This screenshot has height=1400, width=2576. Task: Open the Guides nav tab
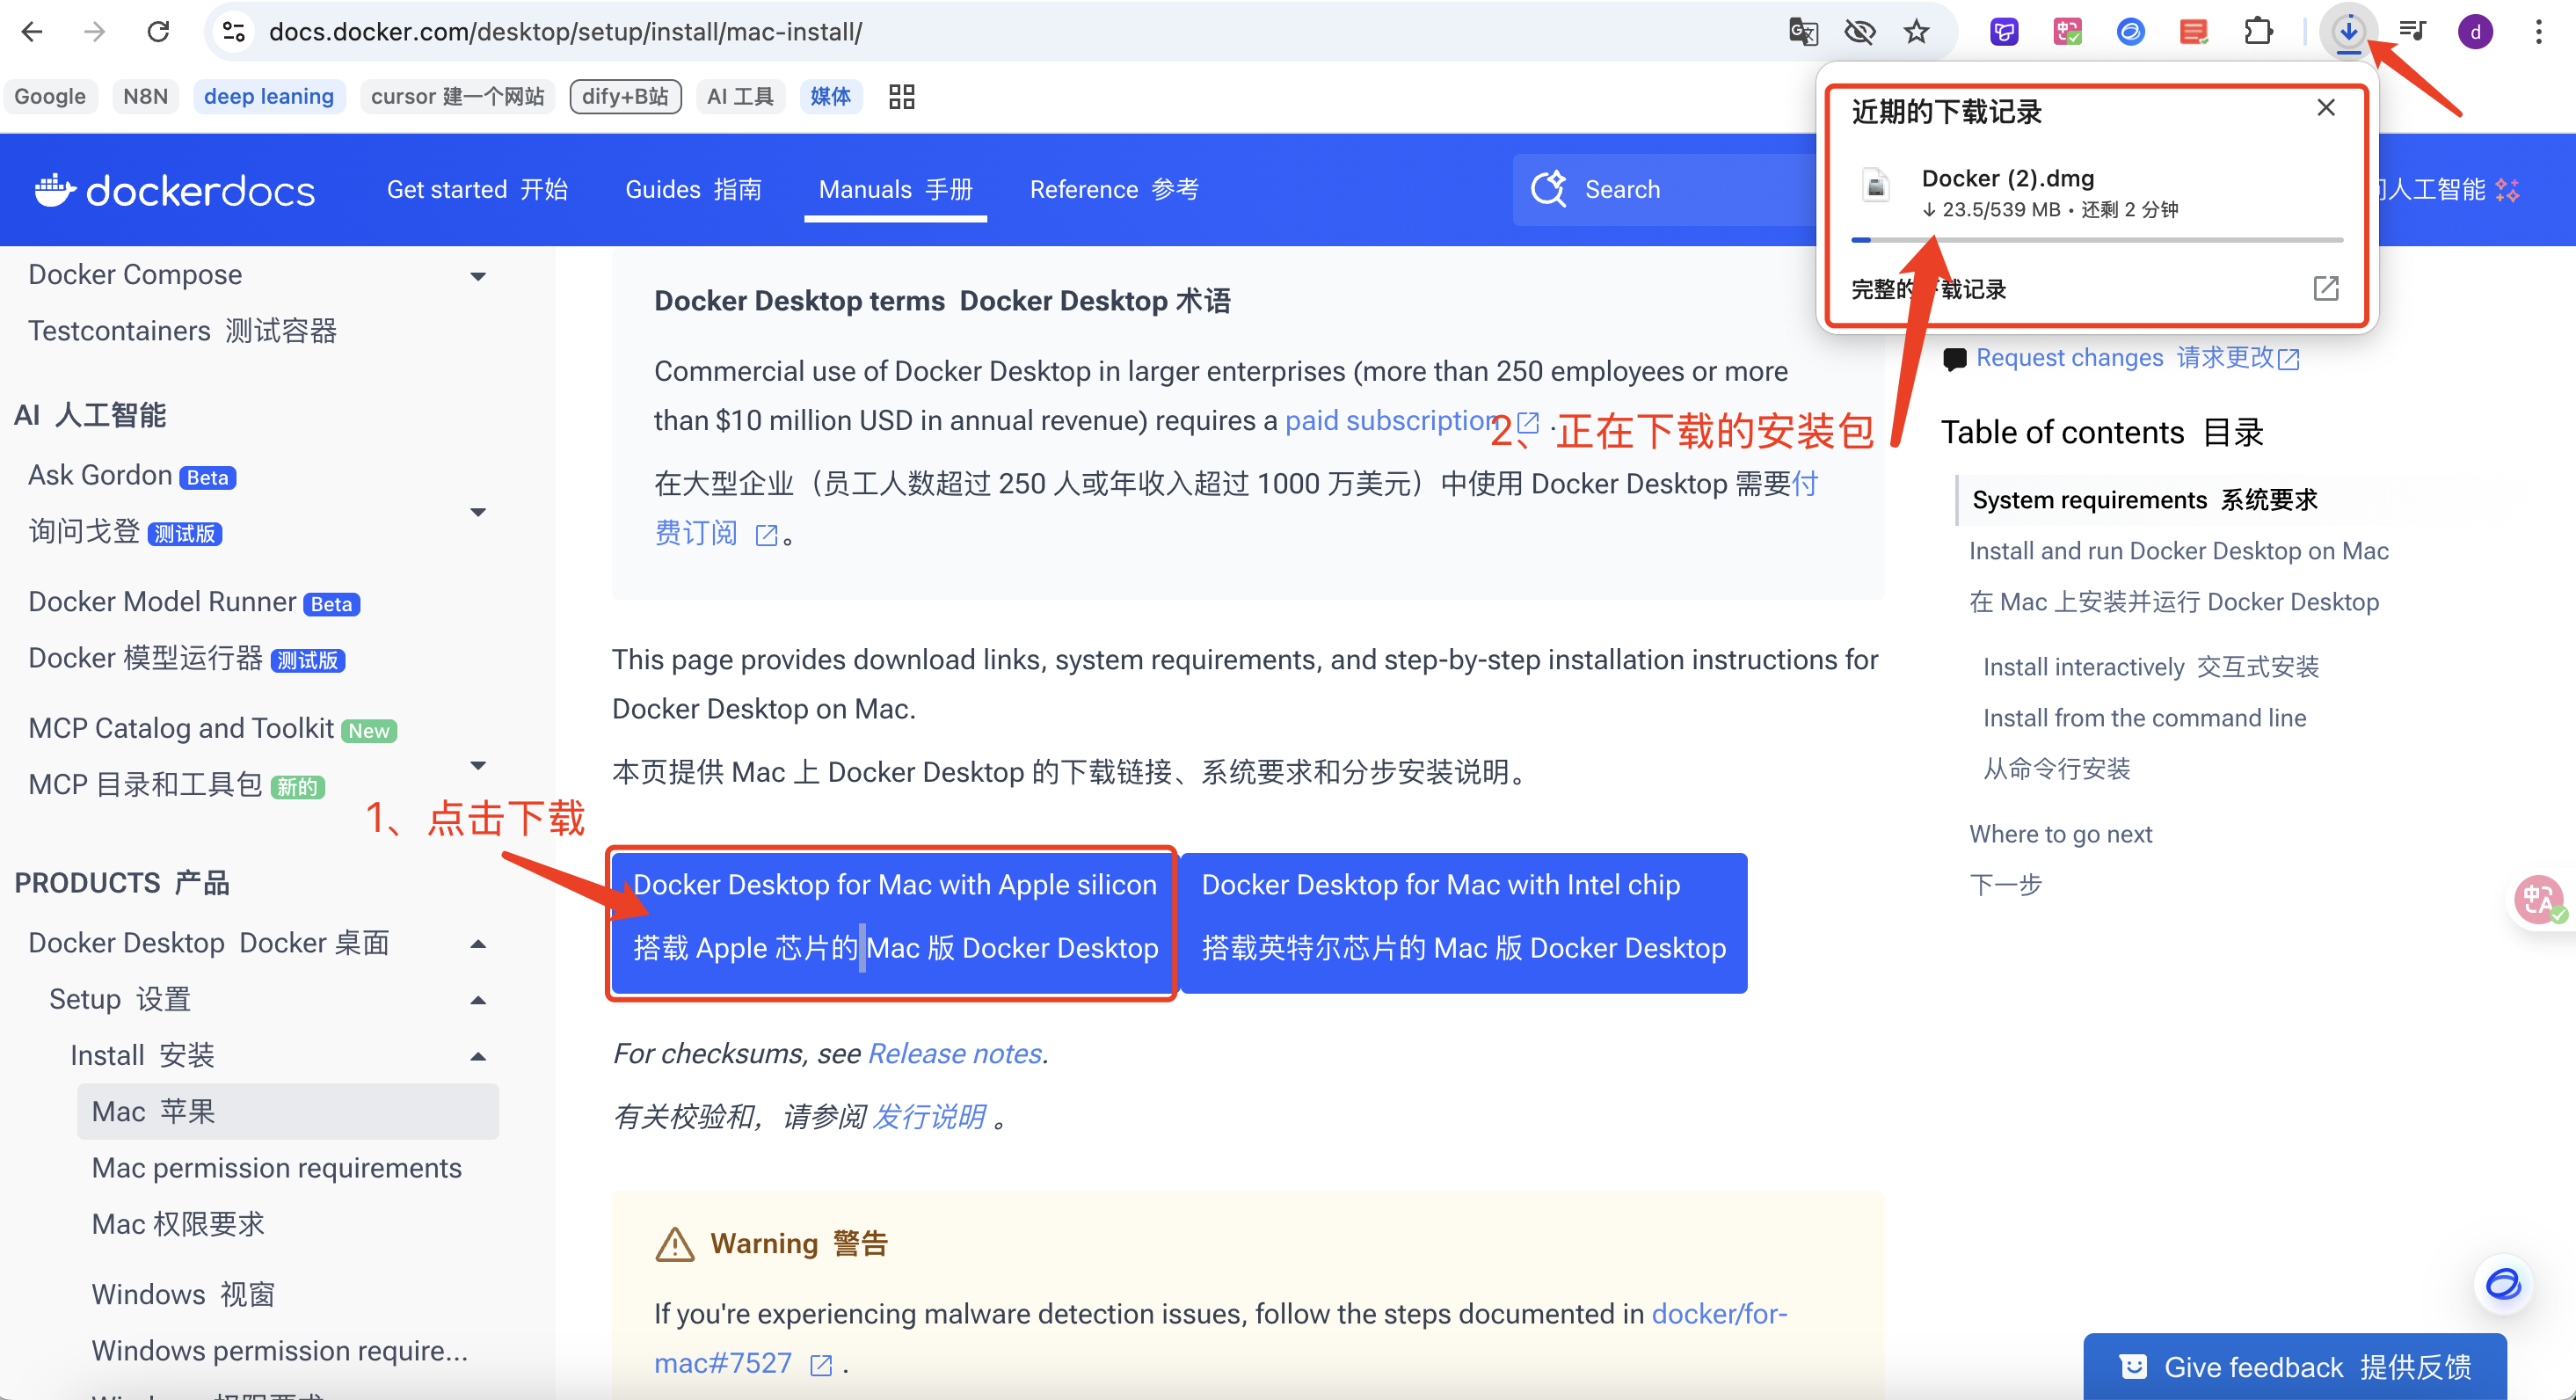click(x=693, y=189)
